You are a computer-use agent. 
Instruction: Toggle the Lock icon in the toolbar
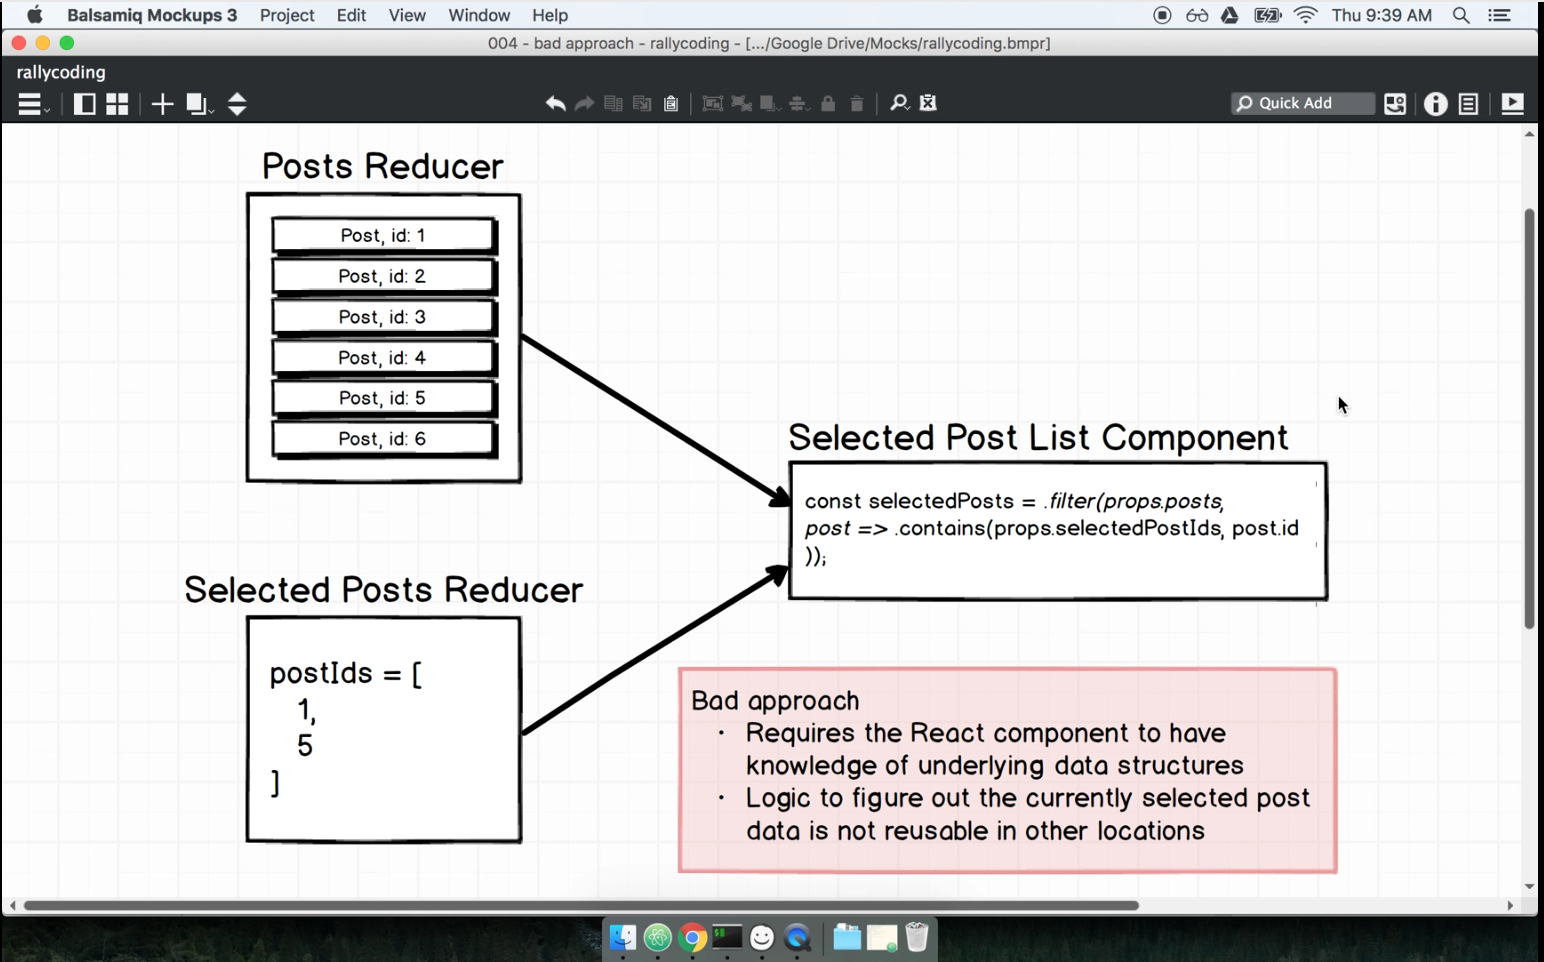click(x=827, y=103)
